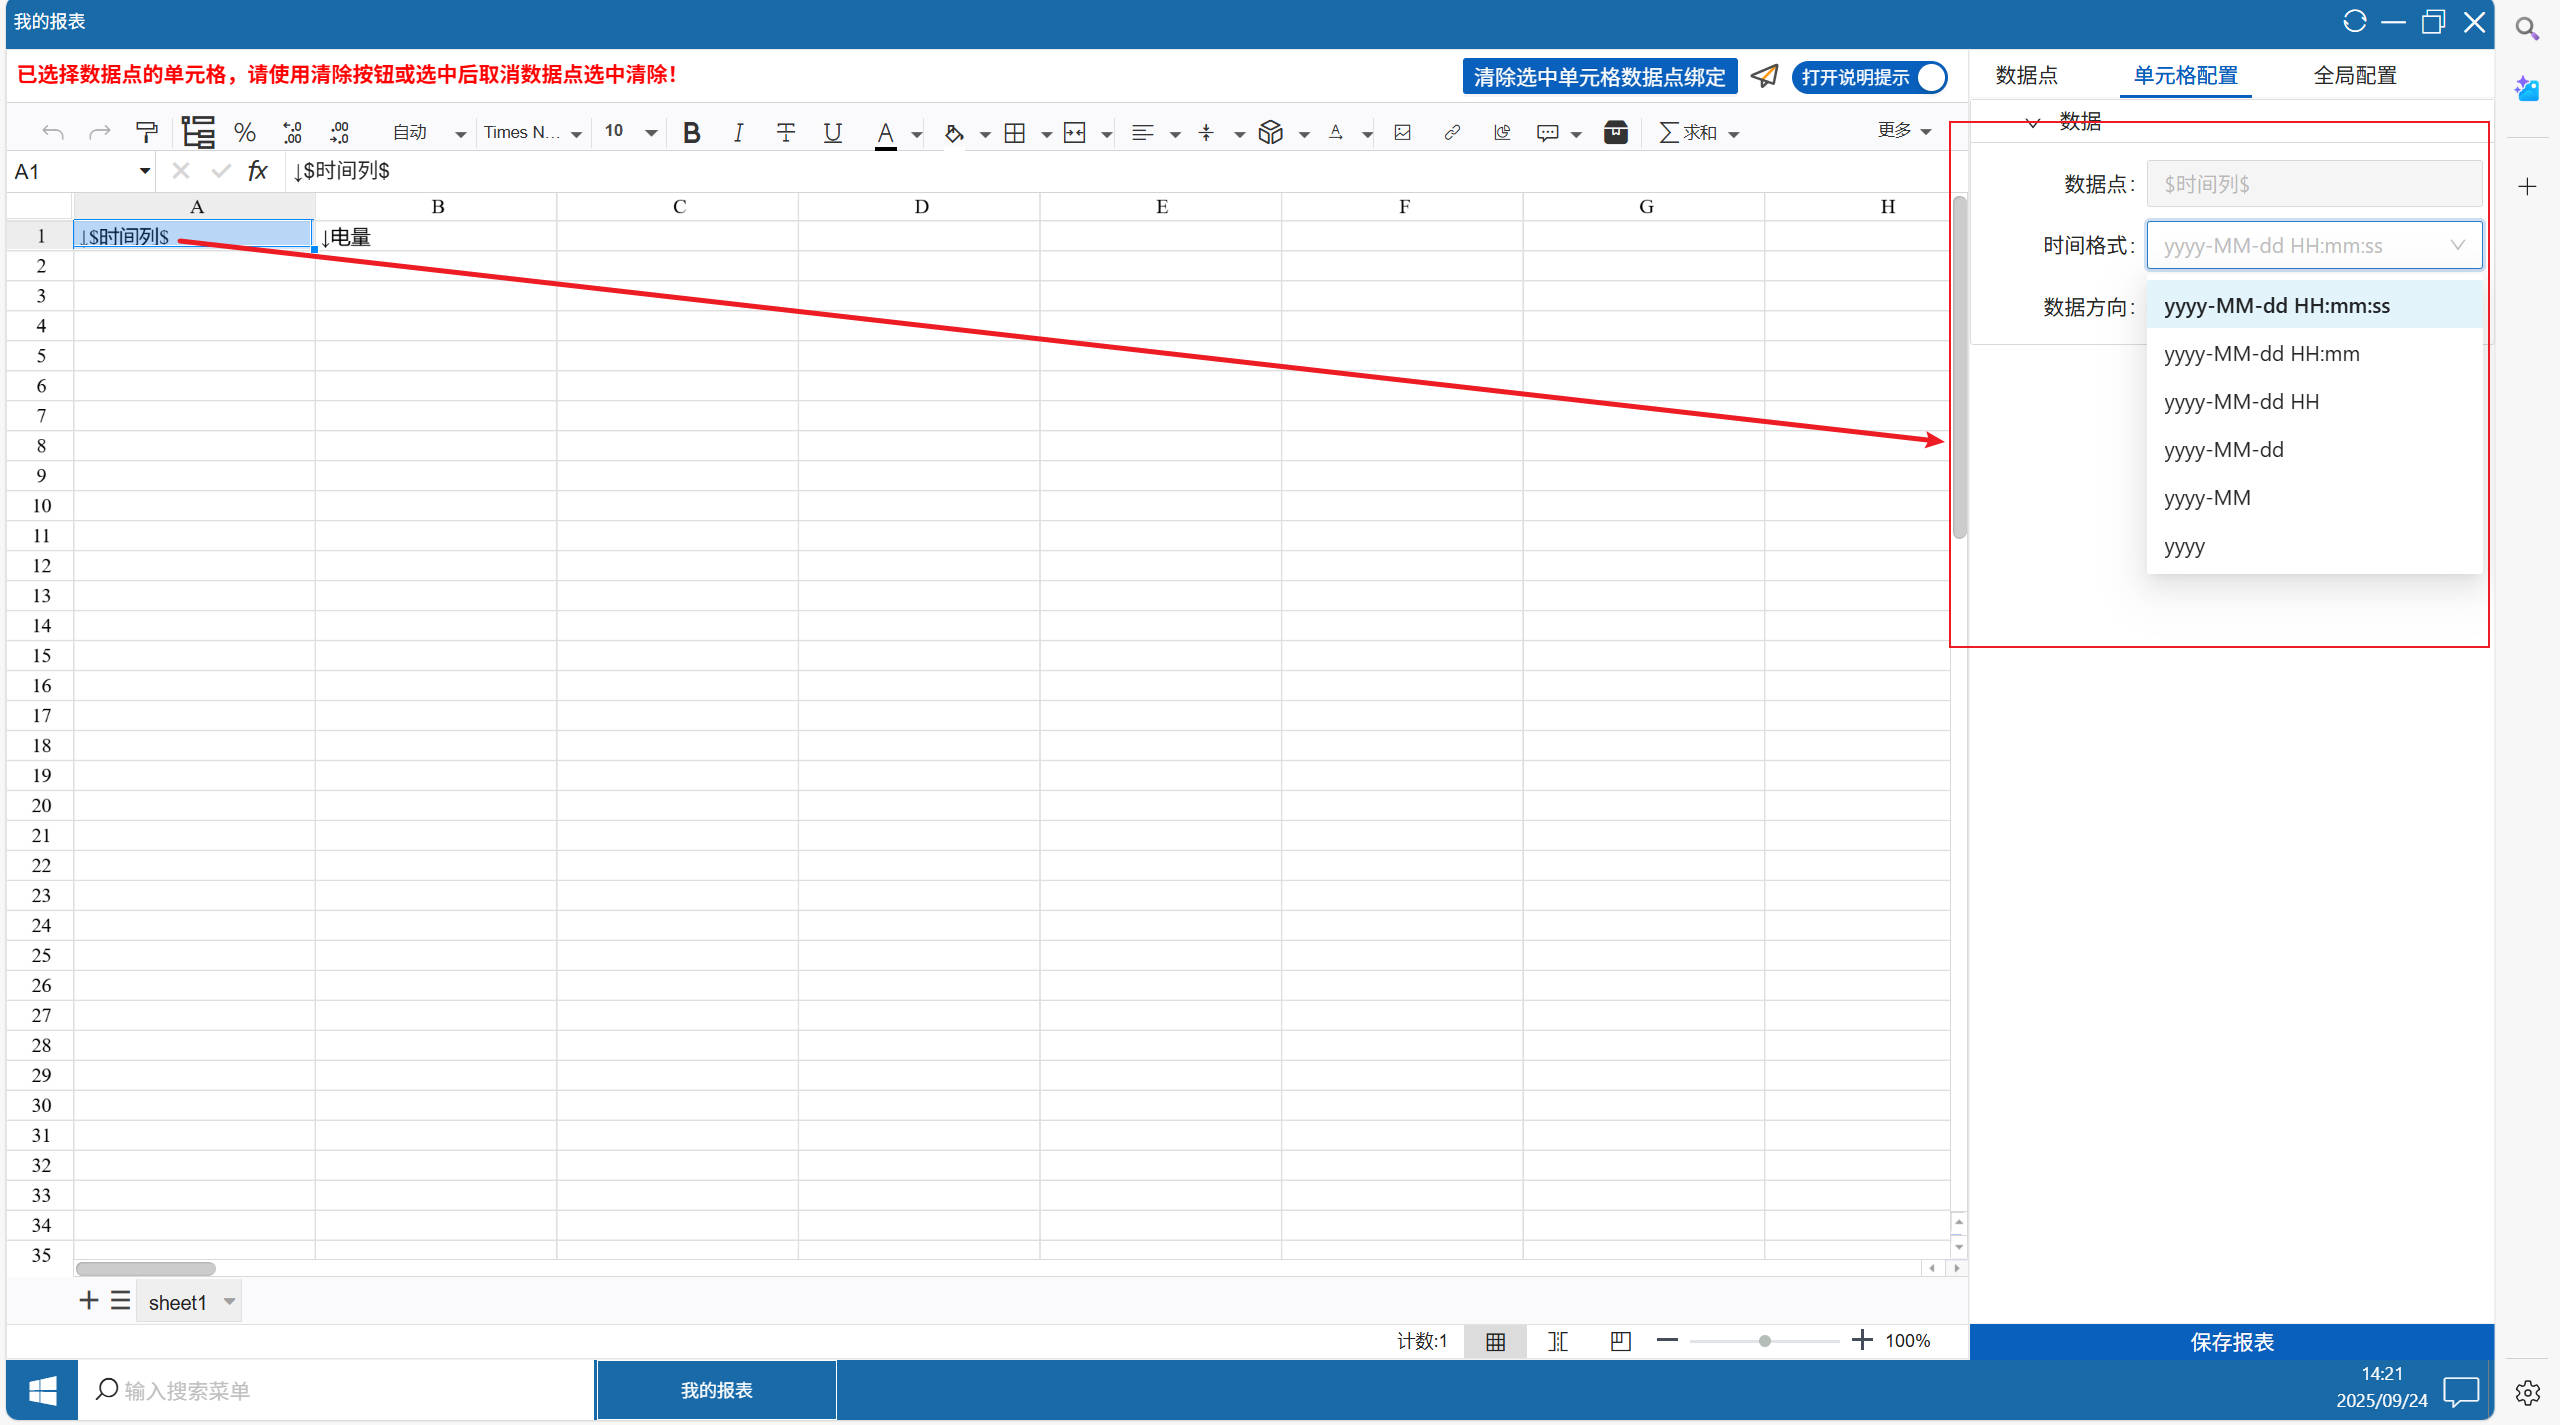Viewport: 2560px width, 1425px height.
Task: Select normal grid view in status bar
Action: click(1495, 1341)
